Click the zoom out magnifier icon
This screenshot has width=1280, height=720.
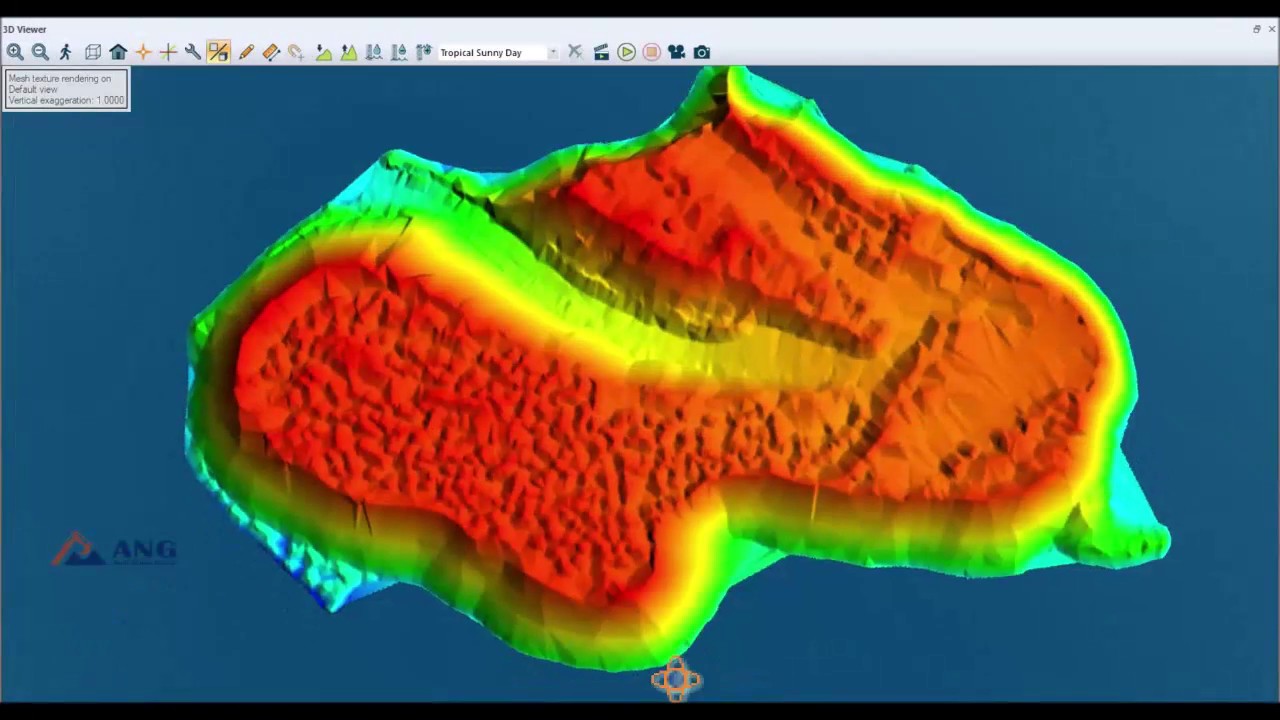40,52
